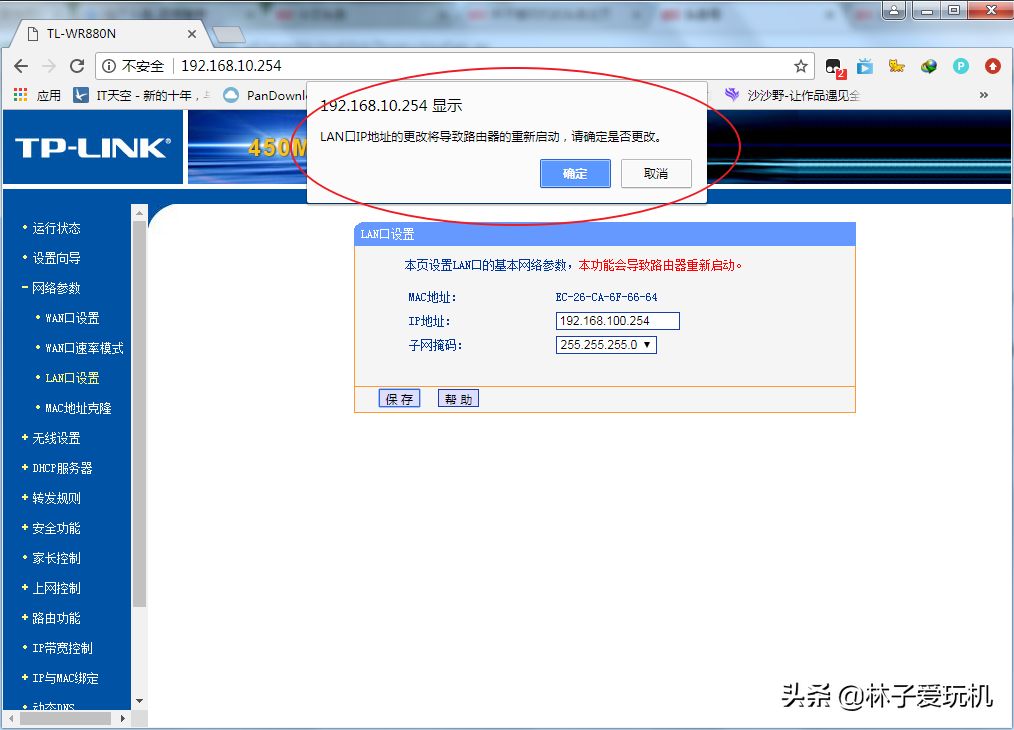Image resolution: width=1014 pixels, height=730 pixels.
Task: Expand the 无线设置 menu section
Action: point(56,438)
